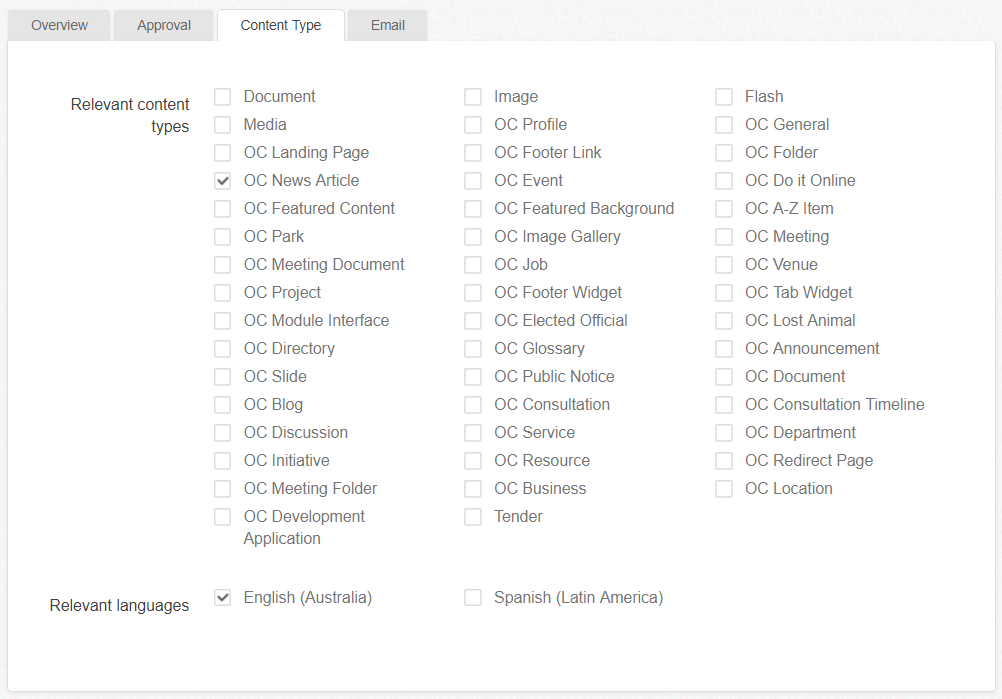1002x699 pixels.
Task: Enable OC Lost Animal
Action: point(724,320)
